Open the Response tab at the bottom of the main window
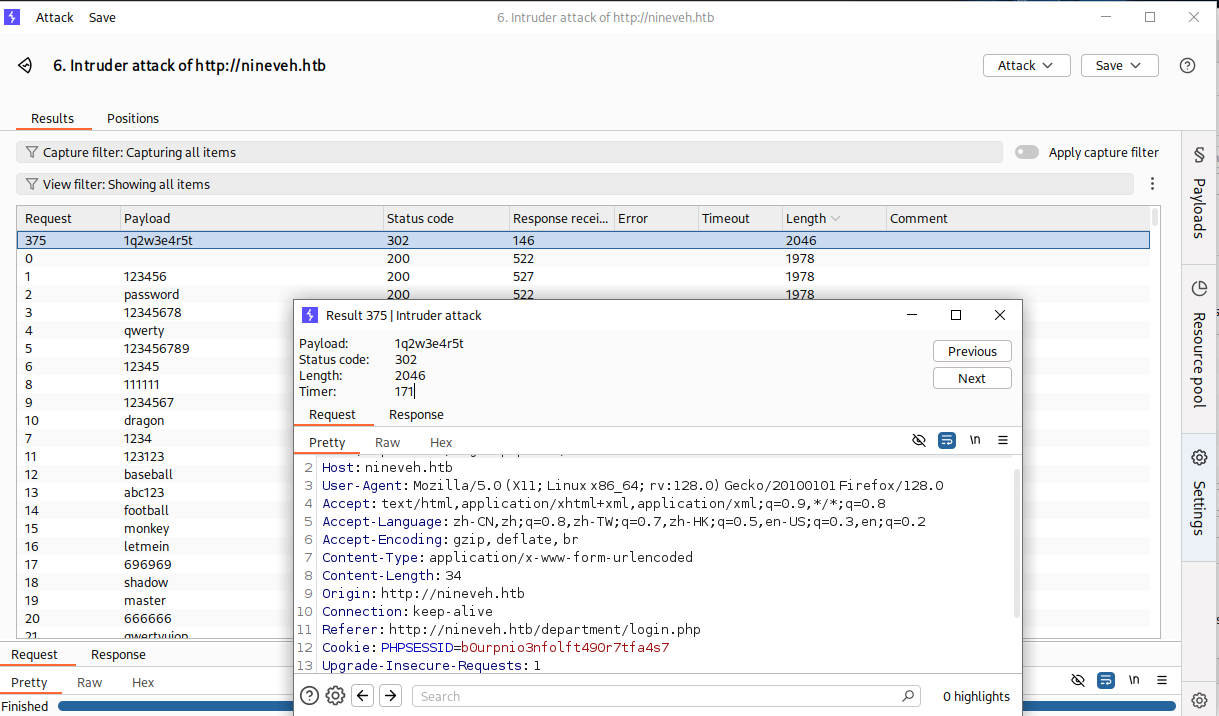This screenshot has height=716, width=1219. 118,655
